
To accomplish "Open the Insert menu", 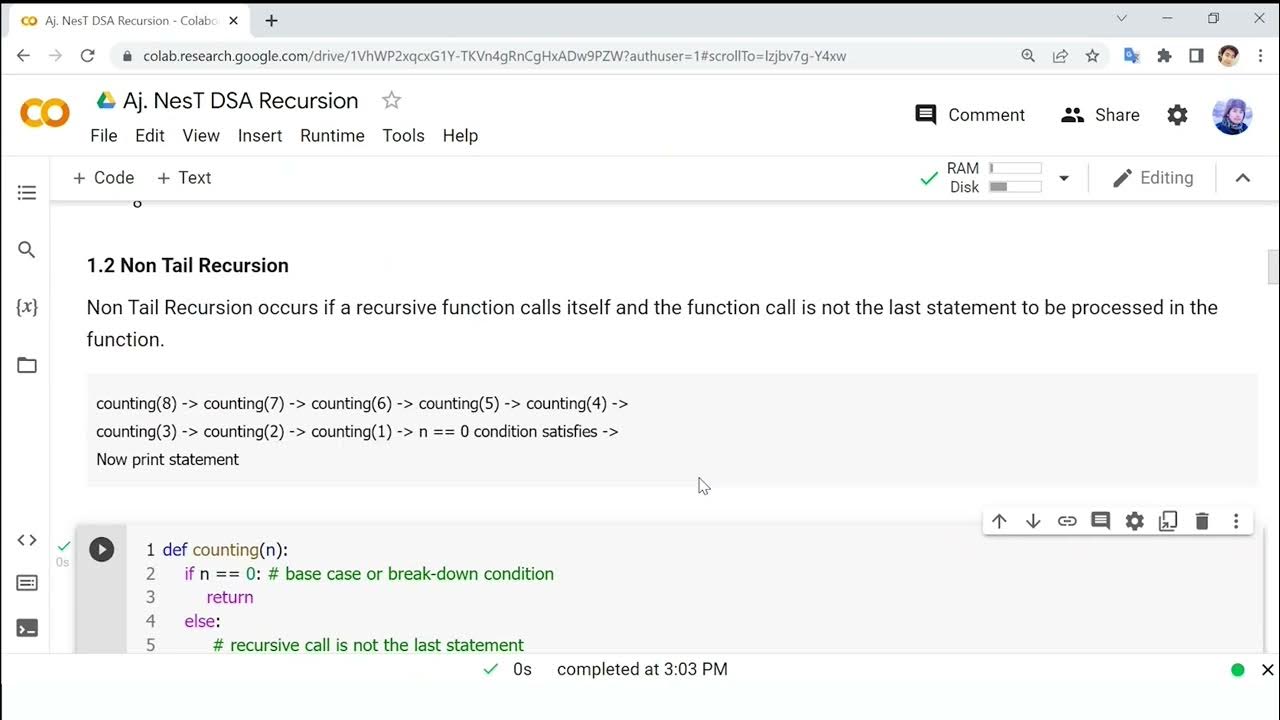I will click(x=260, y=135).
